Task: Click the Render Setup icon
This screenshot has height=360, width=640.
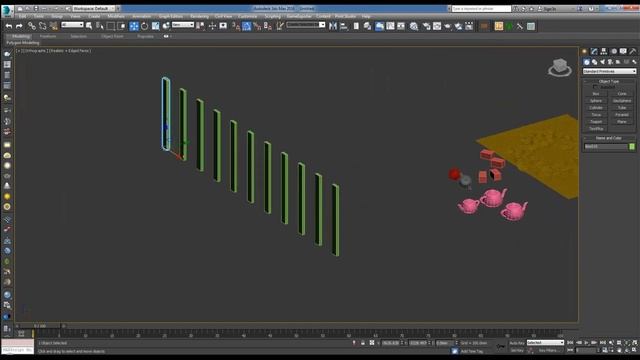Action: (426, 26)
